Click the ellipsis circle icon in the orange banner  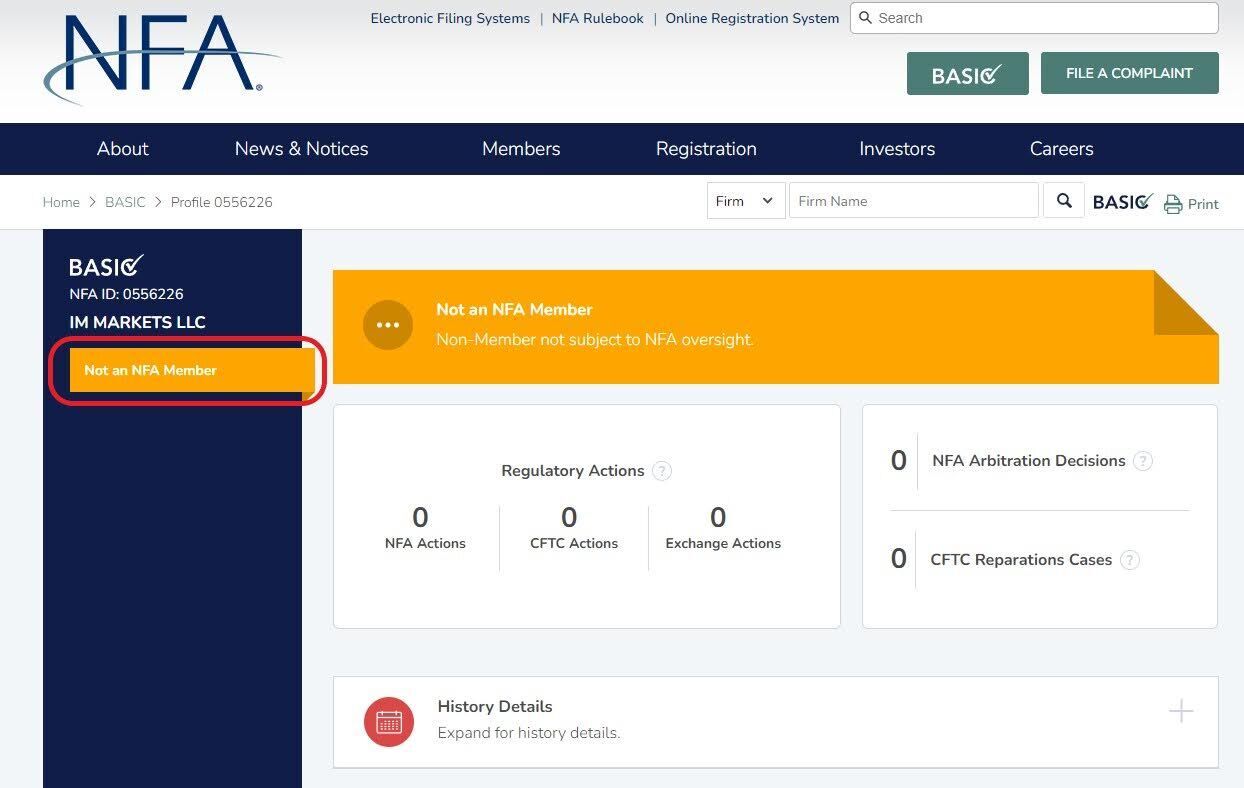[x=388, y=325]
